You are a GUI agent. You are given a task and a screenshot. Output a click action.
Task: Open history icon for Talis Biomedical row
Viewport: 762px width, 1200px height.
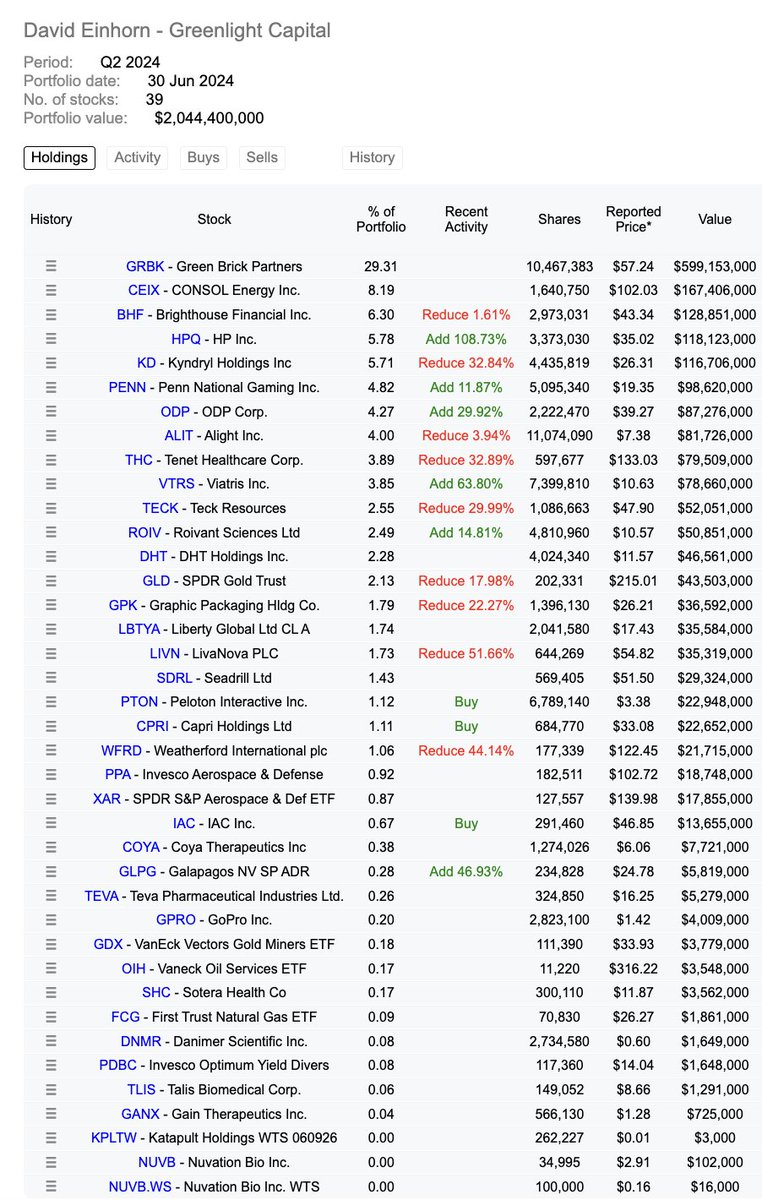pos(51,1089)
